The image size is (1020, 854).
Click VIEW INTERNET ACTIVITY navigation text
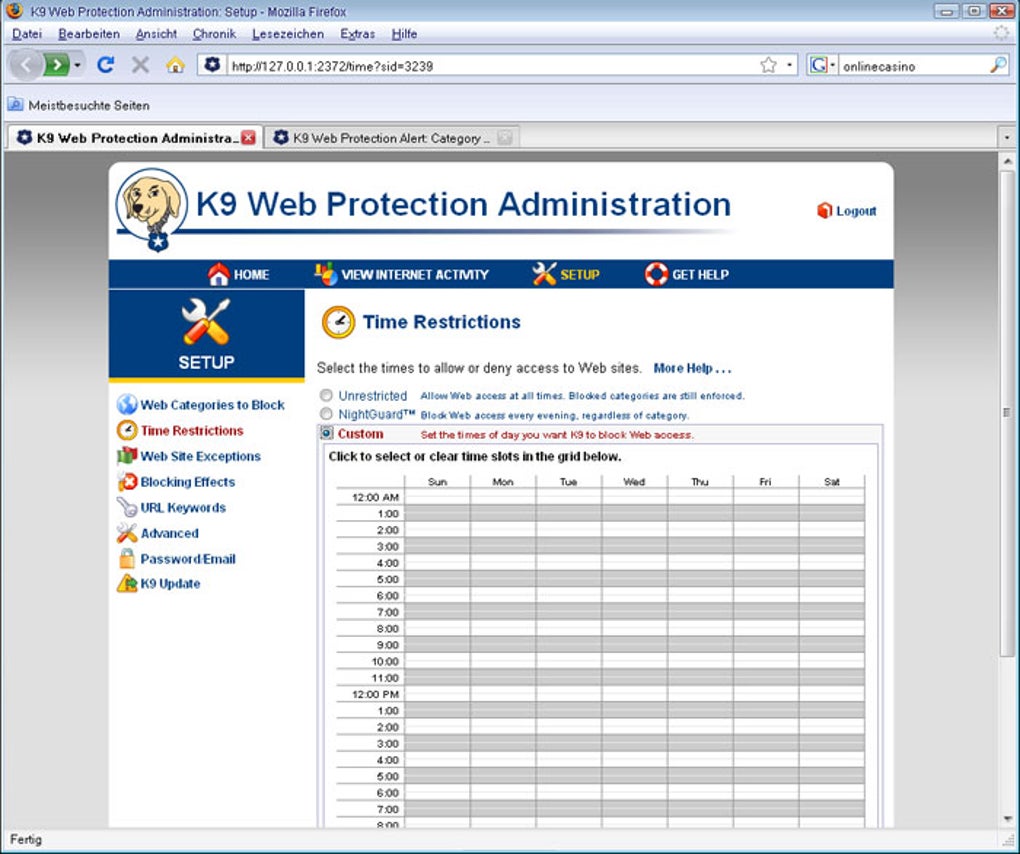pos(415,274)
